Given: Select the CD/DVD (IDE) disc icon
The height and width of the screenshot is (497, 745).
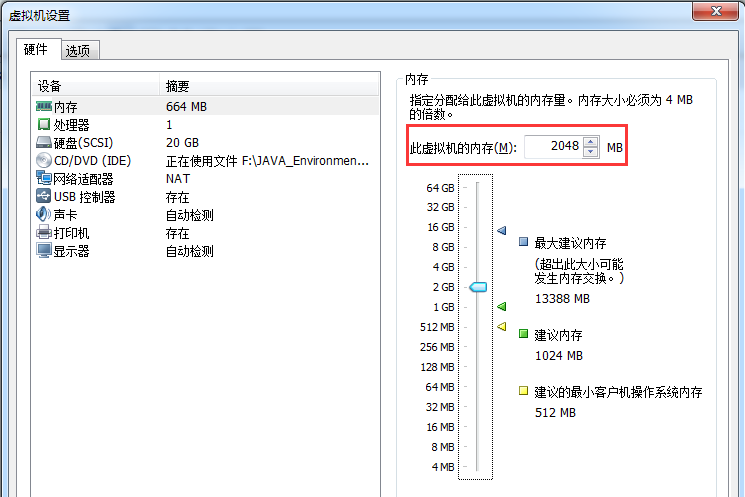Looking at the screenshot, I should click(44, 161).
